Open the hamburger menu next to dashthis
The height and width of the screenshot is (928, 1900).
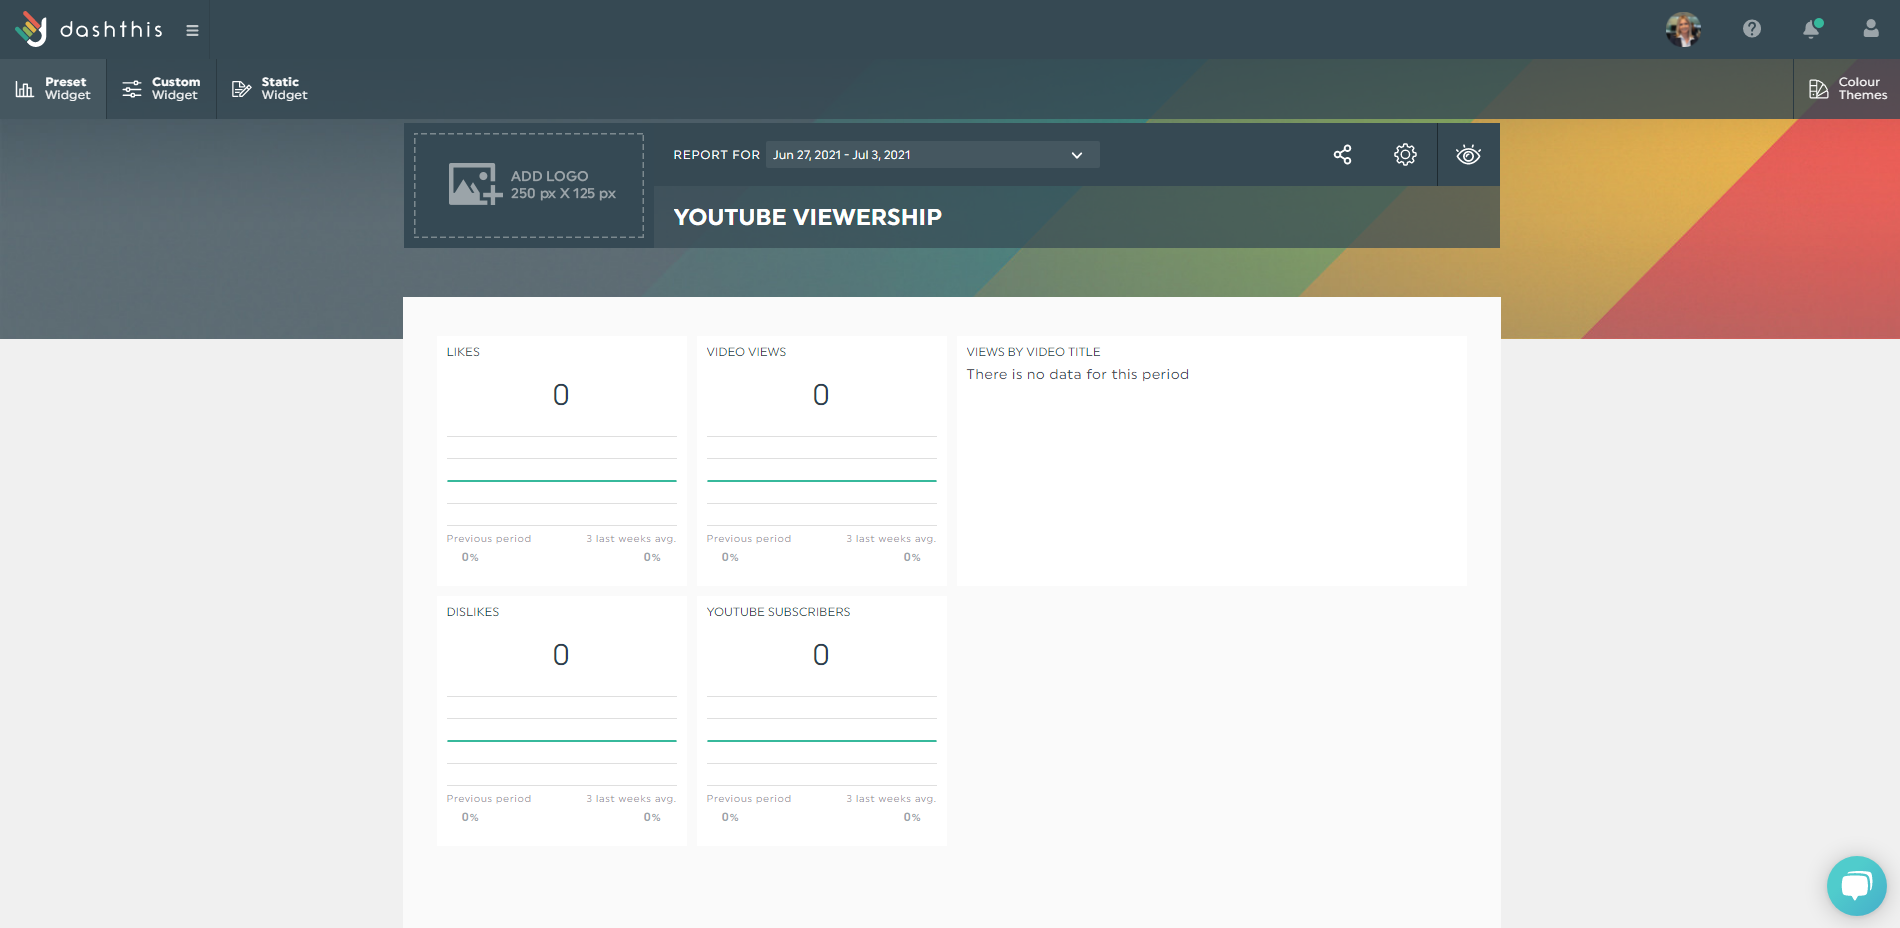tap(192, 31)
